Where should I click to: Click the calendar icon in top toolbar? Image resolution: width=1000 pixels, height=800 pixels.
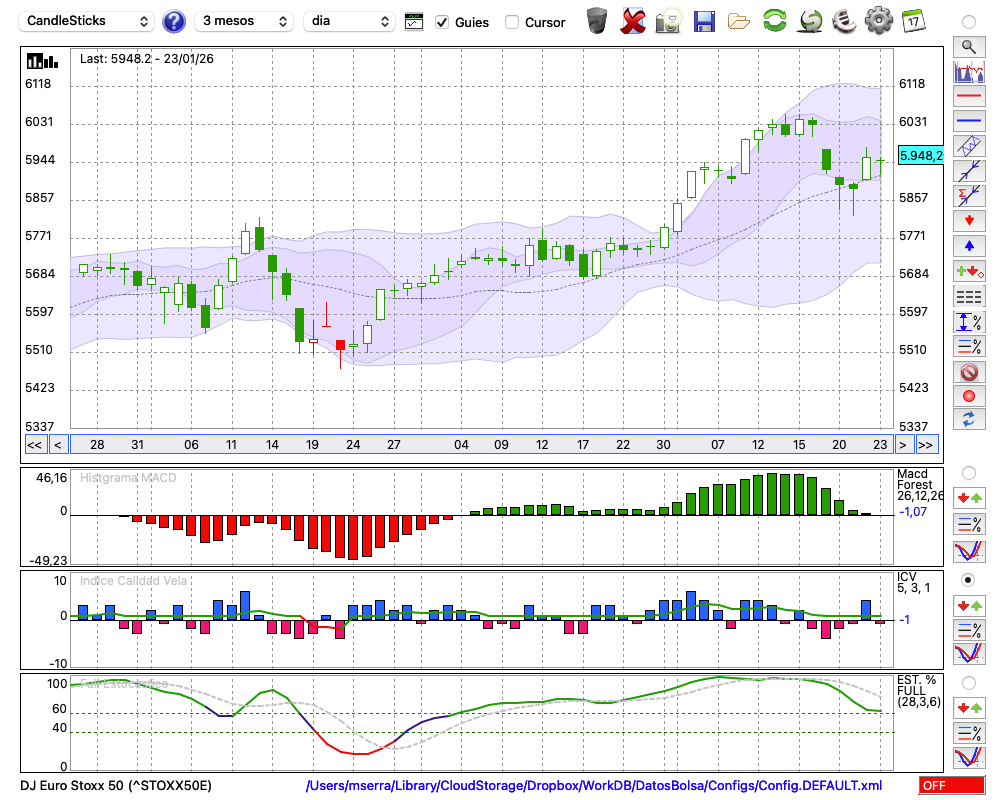tap(912, 20)
